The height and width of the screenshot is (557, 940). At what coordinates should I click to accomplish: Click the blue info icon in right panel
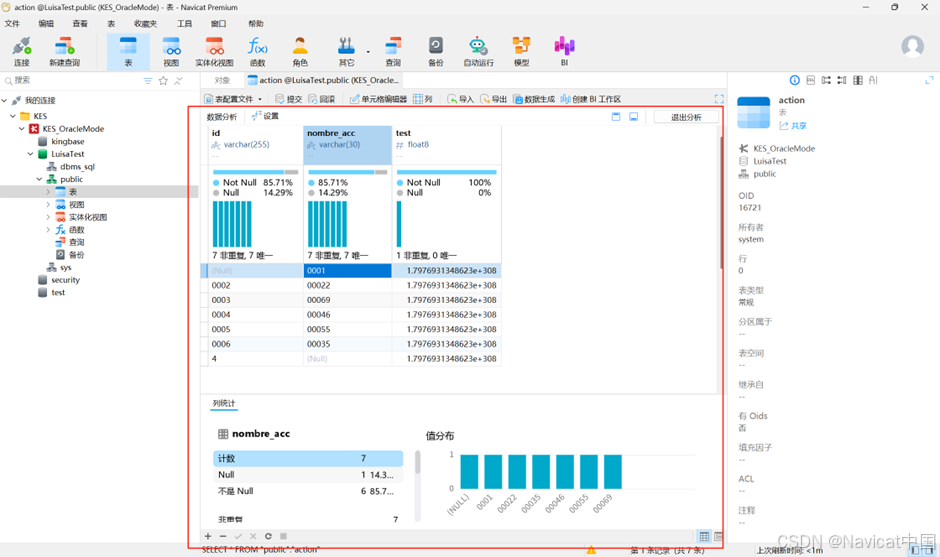click(x=794, y=80)
